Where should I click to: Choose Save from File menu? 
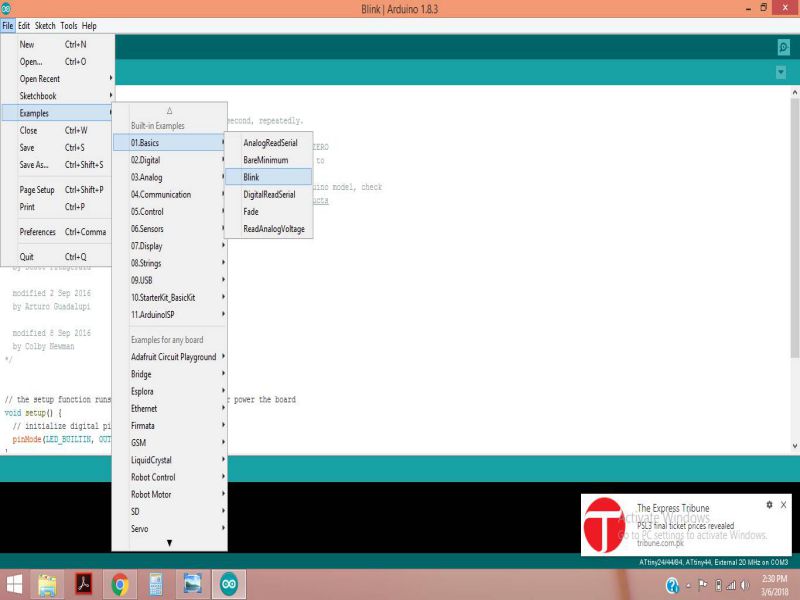pos(58,147)
